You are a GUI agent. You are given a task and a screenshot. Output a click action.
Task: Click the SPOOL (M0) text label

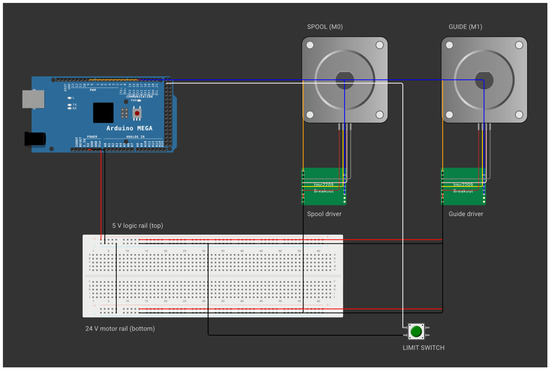[x=325, y=27]
